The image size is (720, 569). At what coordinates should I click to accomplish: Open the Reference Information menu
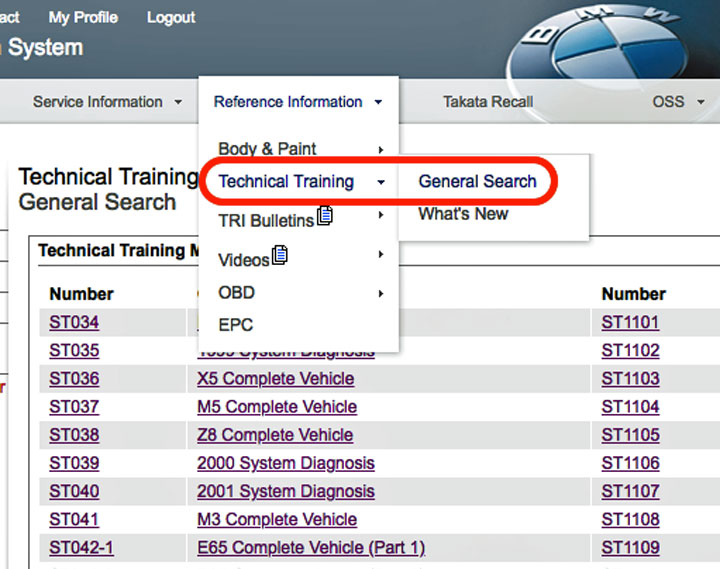(x=297, y=102)
